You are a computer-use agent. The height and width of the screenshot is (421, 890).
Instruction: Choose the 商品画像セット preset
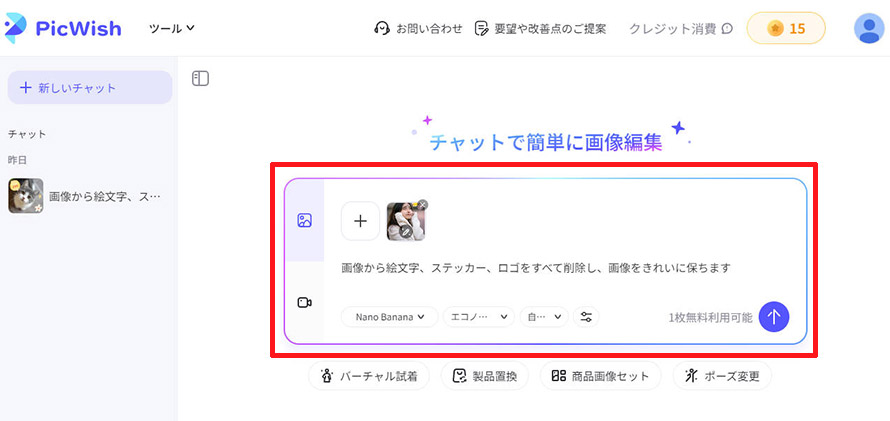click(x=600, y=376)
